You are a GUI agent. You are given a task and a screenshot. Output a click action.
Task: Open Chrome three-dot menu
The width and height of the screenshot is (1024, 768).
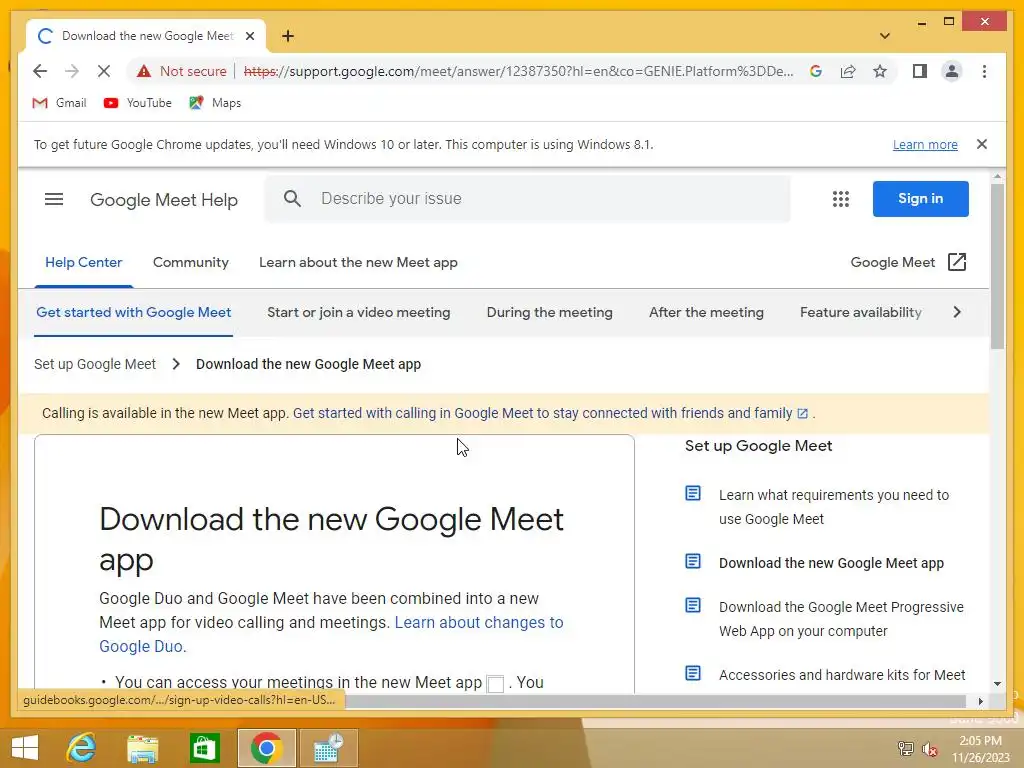tap(984, 71)
